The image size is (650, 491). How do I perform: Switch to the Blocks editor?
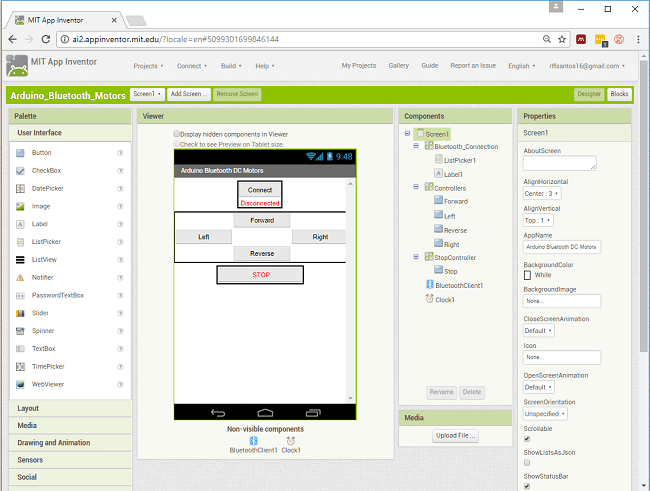point(619,94)
